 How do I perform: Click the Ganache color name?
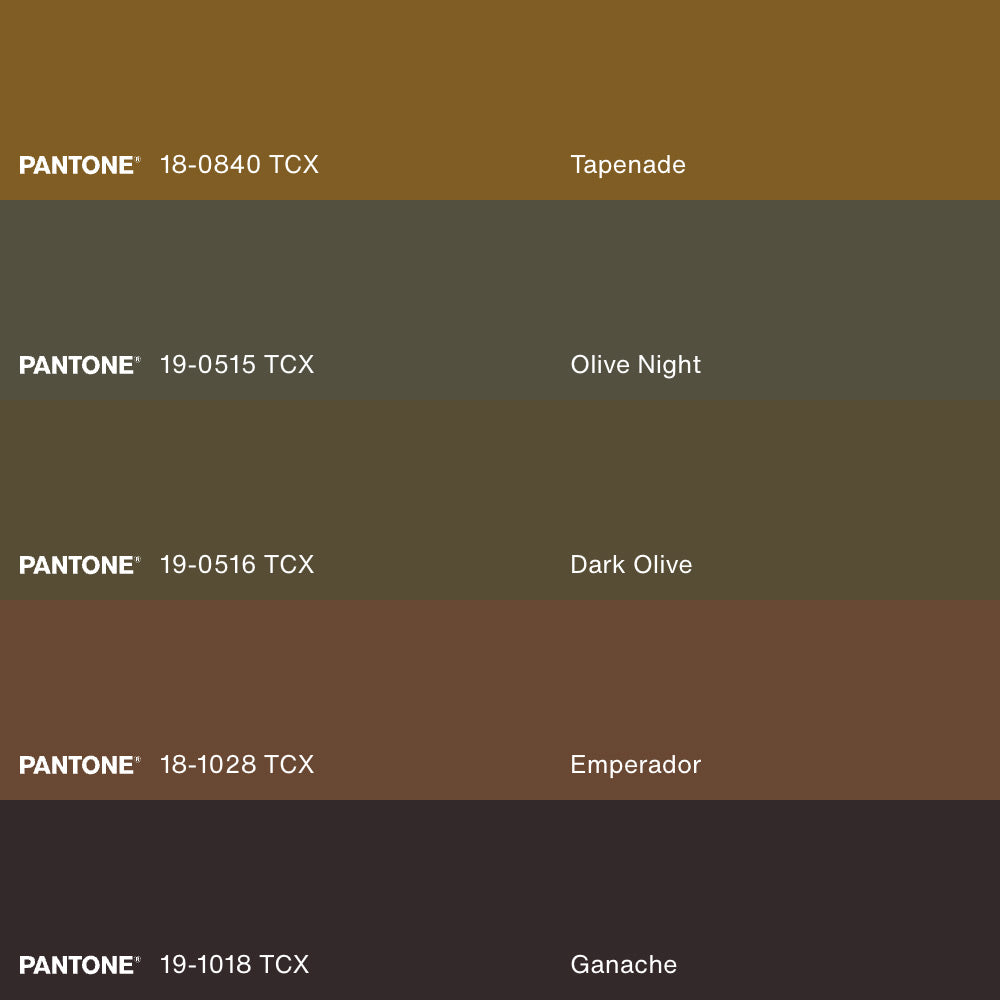point(624,964)
